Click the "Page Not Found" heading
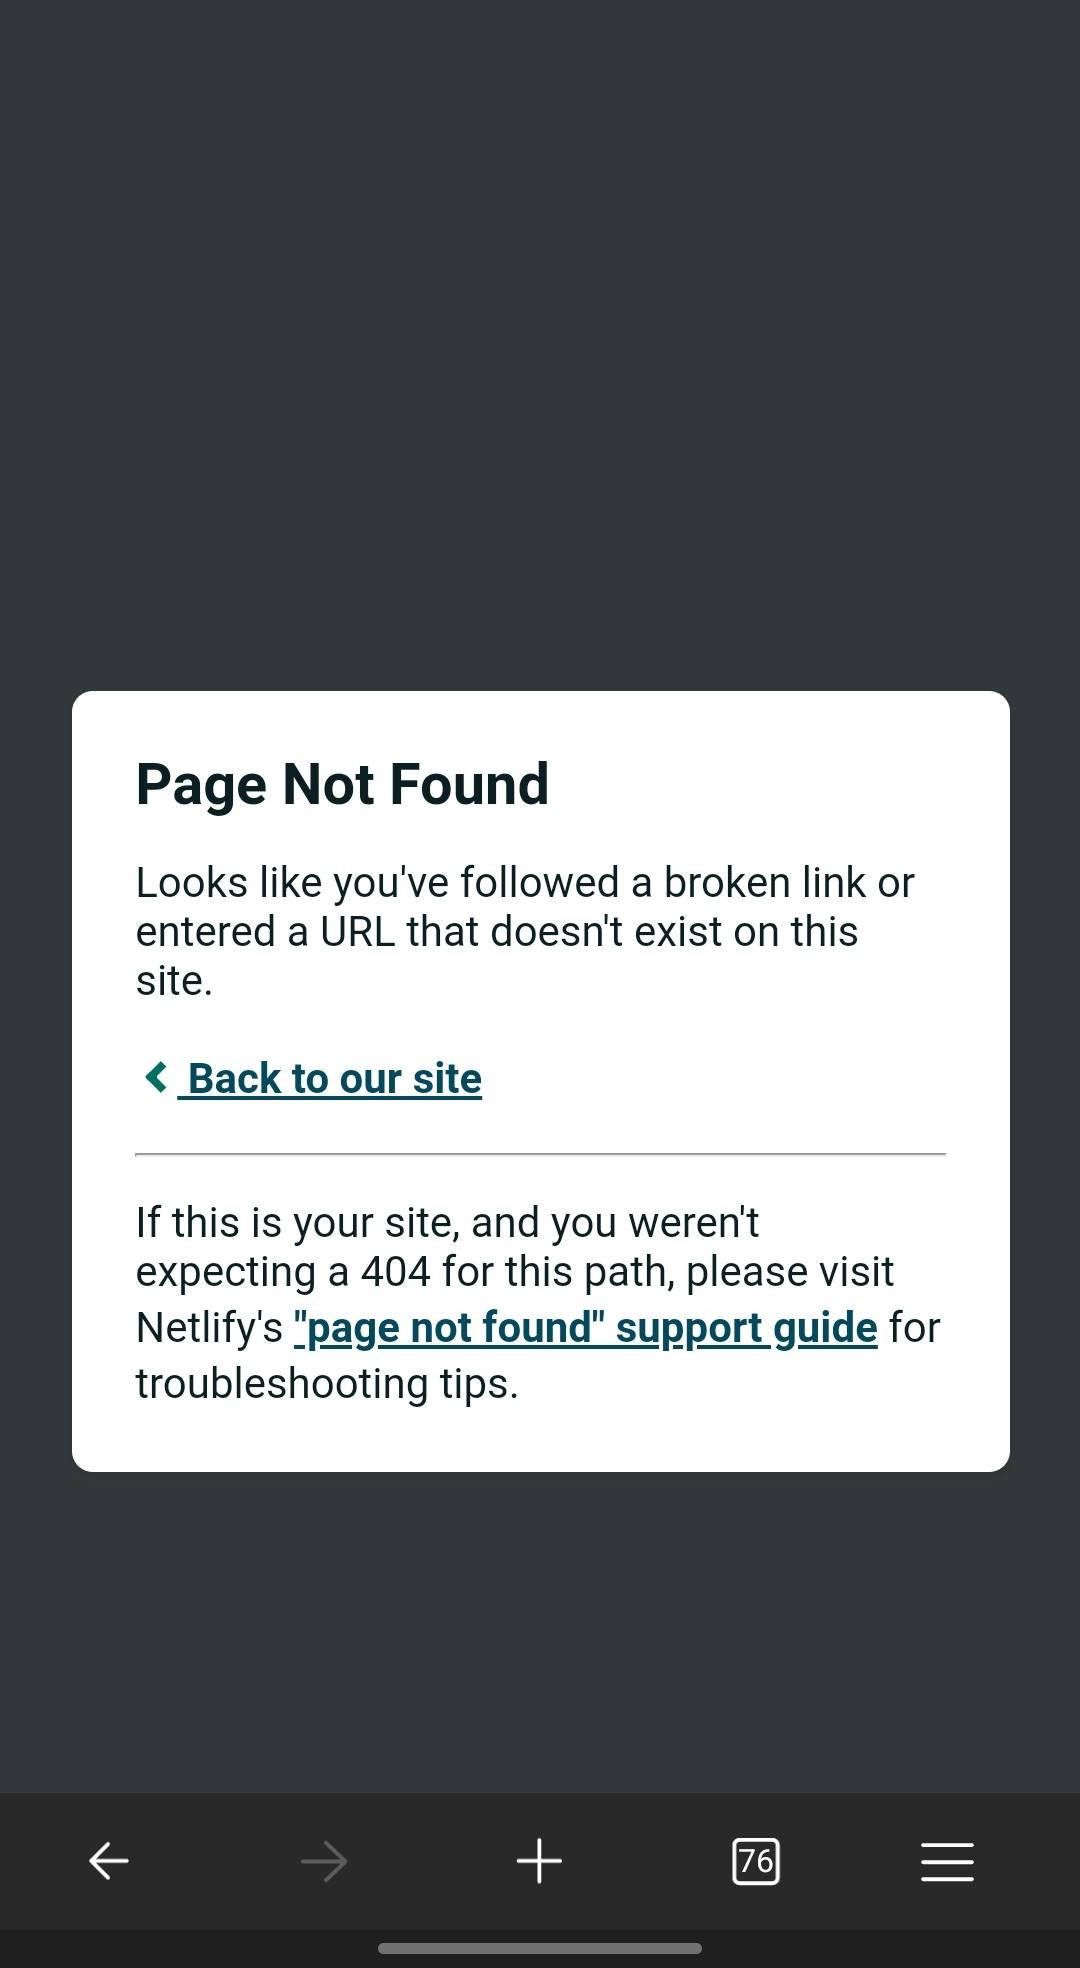This screenshot has width=1080, height=1968. click(x=342, y=783)
